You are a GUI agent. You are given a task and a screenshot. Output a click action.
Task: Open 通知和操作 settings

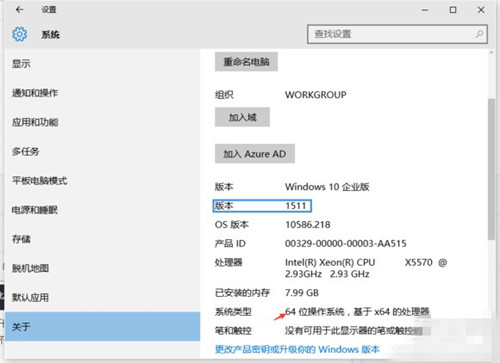pyautogui.click(x=35, y=93)
